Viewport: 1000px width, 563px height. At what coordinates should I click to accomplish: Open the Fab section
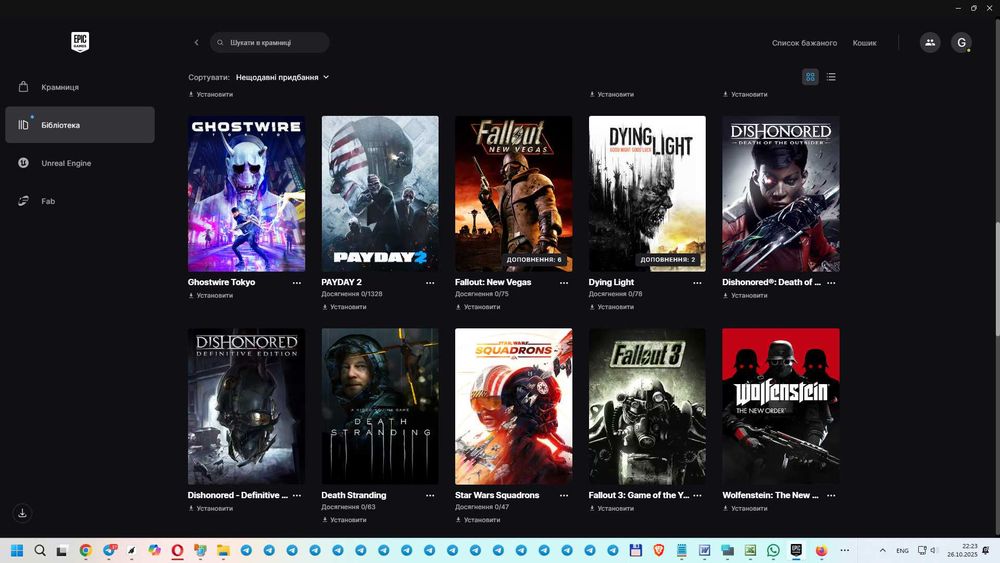[x=80, y=201]
